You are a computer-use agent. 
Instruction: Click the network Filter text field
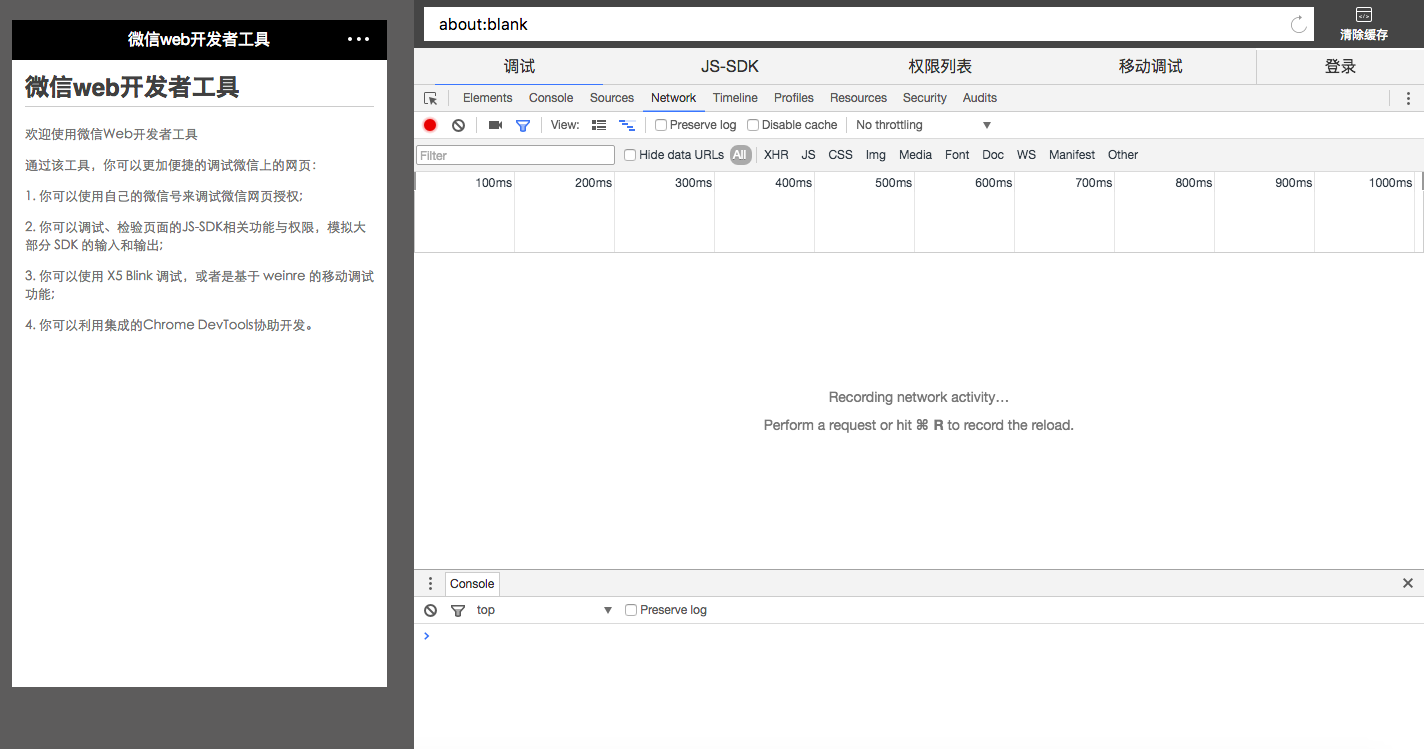tap(515, 155)
